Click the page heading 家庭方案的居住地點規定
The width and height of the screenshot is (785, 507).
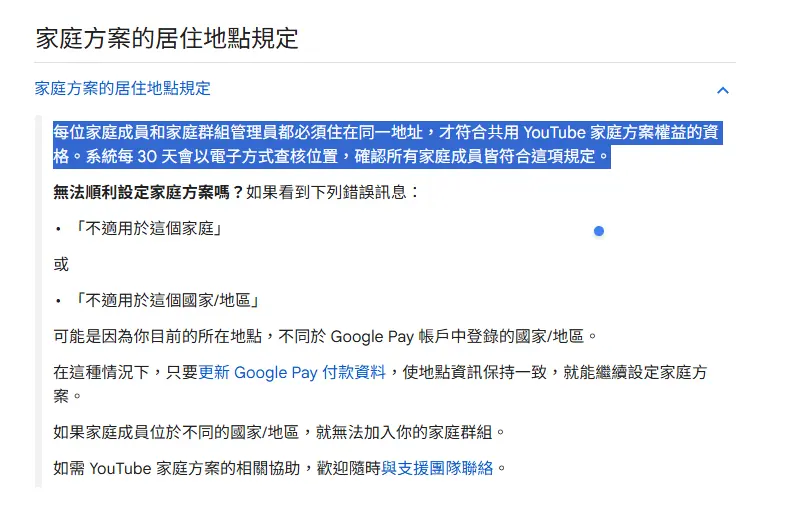tap(167, 39)
